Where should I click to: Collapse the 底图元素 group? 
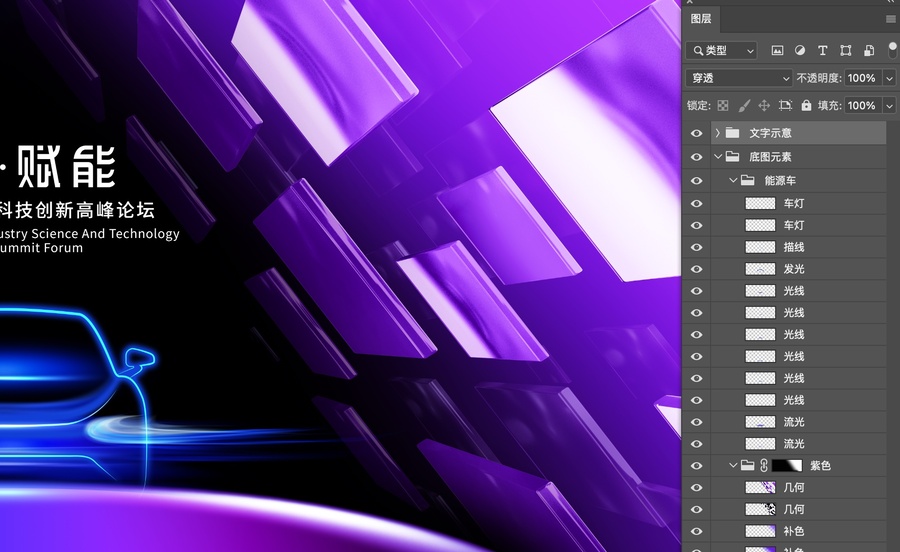pos(717,156)
